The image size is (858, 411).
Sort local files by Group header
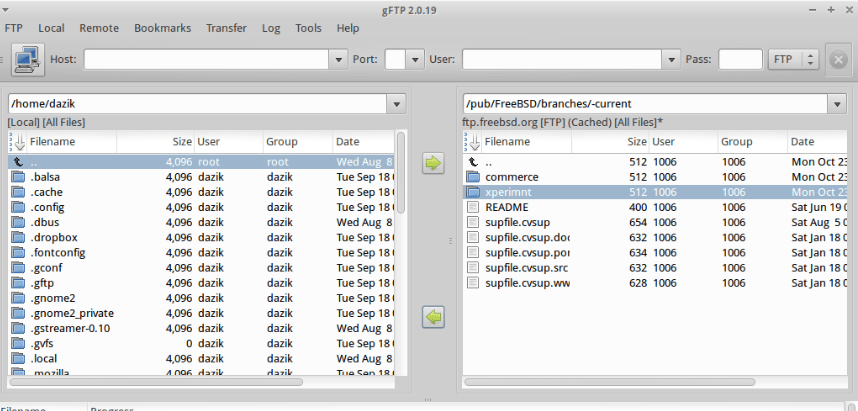[x=298, y=142]
